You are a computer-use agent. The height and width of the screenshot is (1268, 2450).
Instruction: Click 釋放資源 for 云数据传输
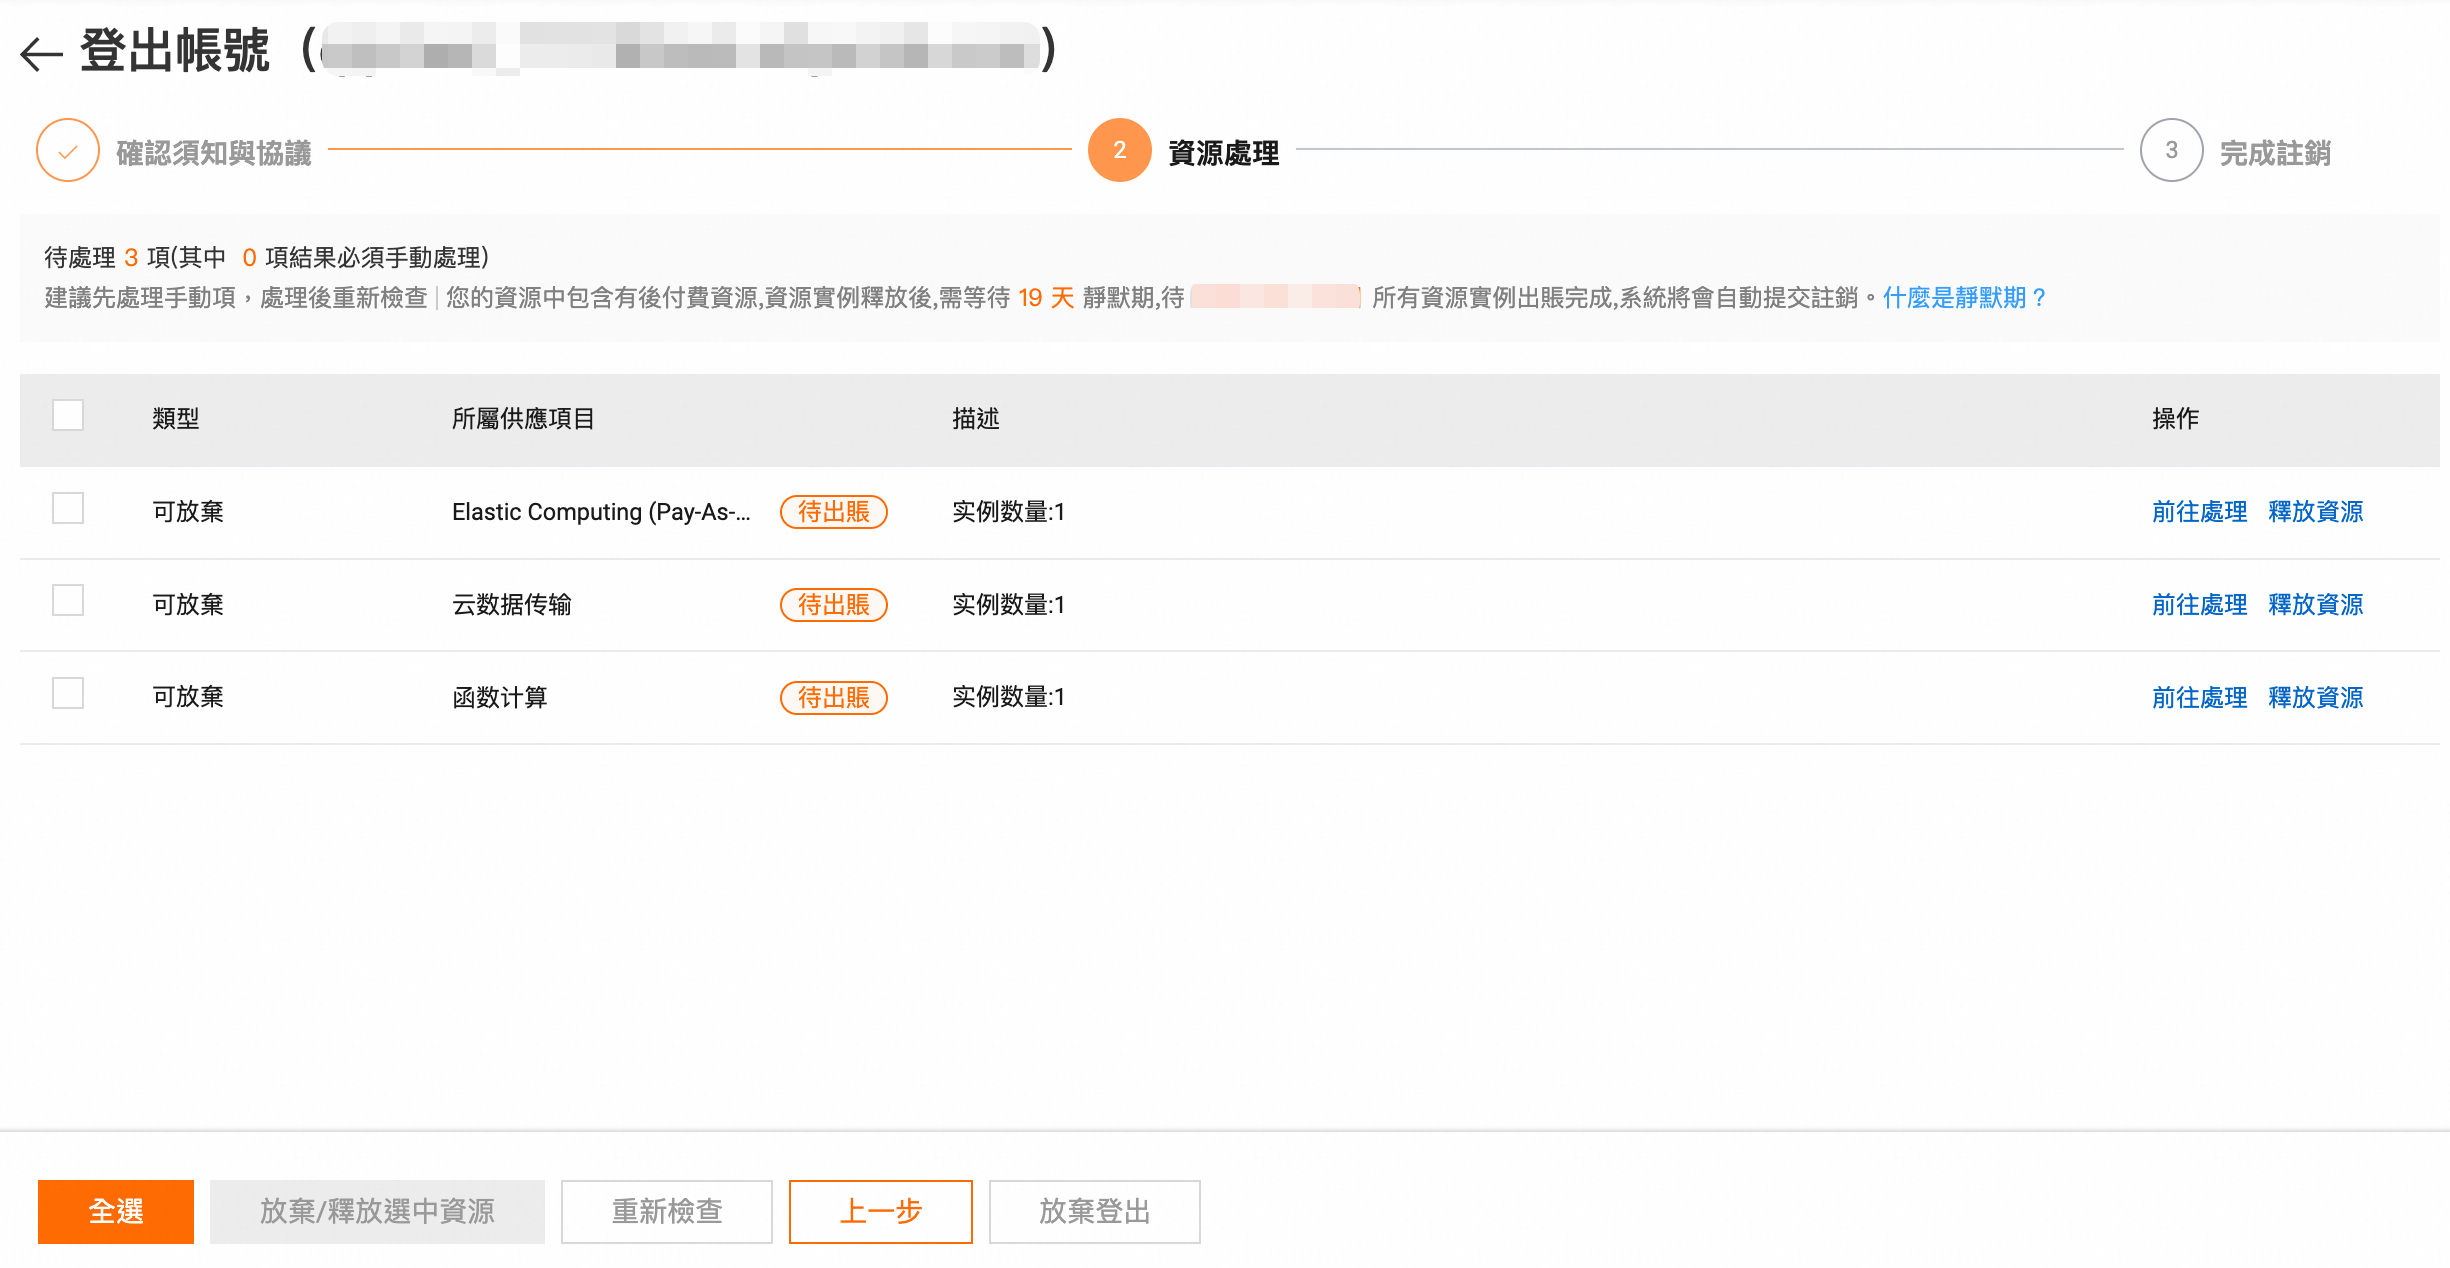pyautogui.click(x=2315, y=605)
